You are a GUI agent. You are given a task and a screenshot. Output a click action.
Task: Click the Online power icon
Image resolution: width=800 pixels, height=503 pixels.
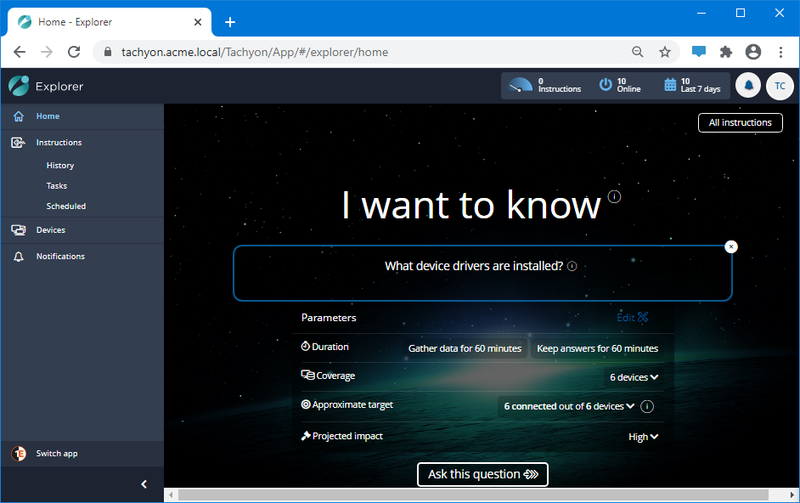point(606,84)
